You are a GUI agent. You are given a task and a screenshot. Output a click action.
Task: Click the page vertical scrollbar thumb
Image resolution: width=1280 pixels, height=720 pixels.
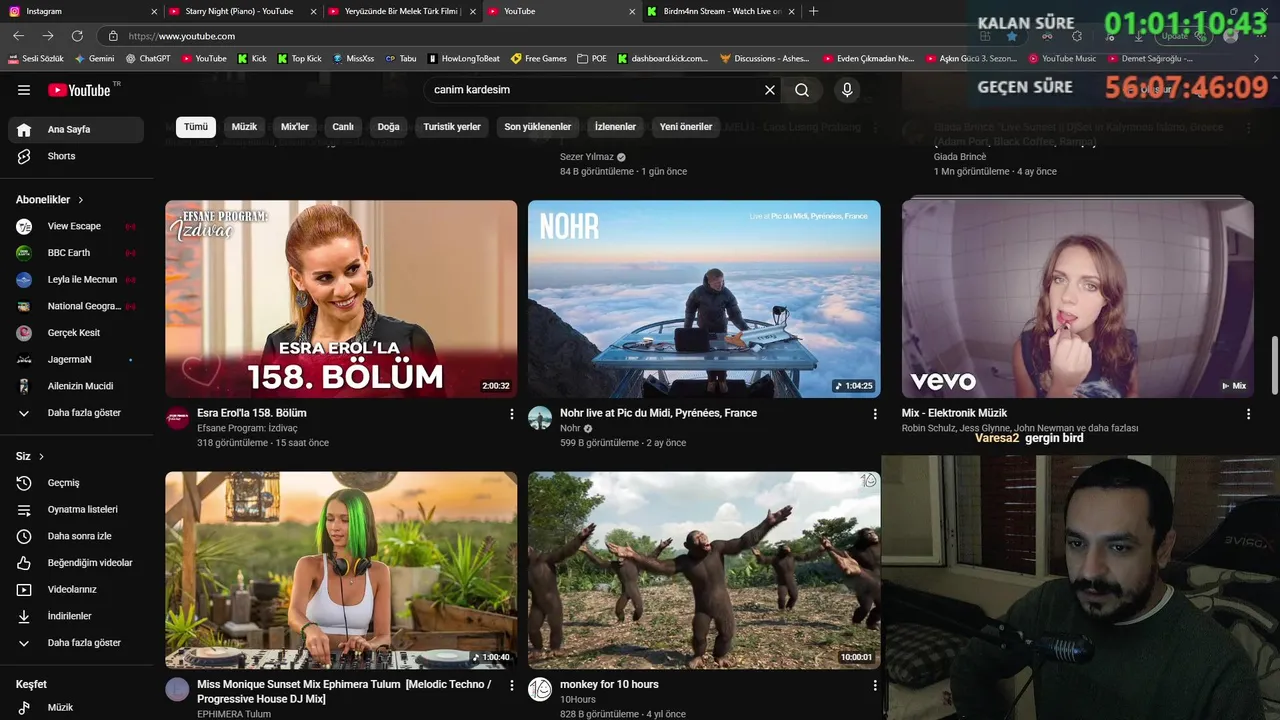pyautogui.click(x=1274, y=366)
